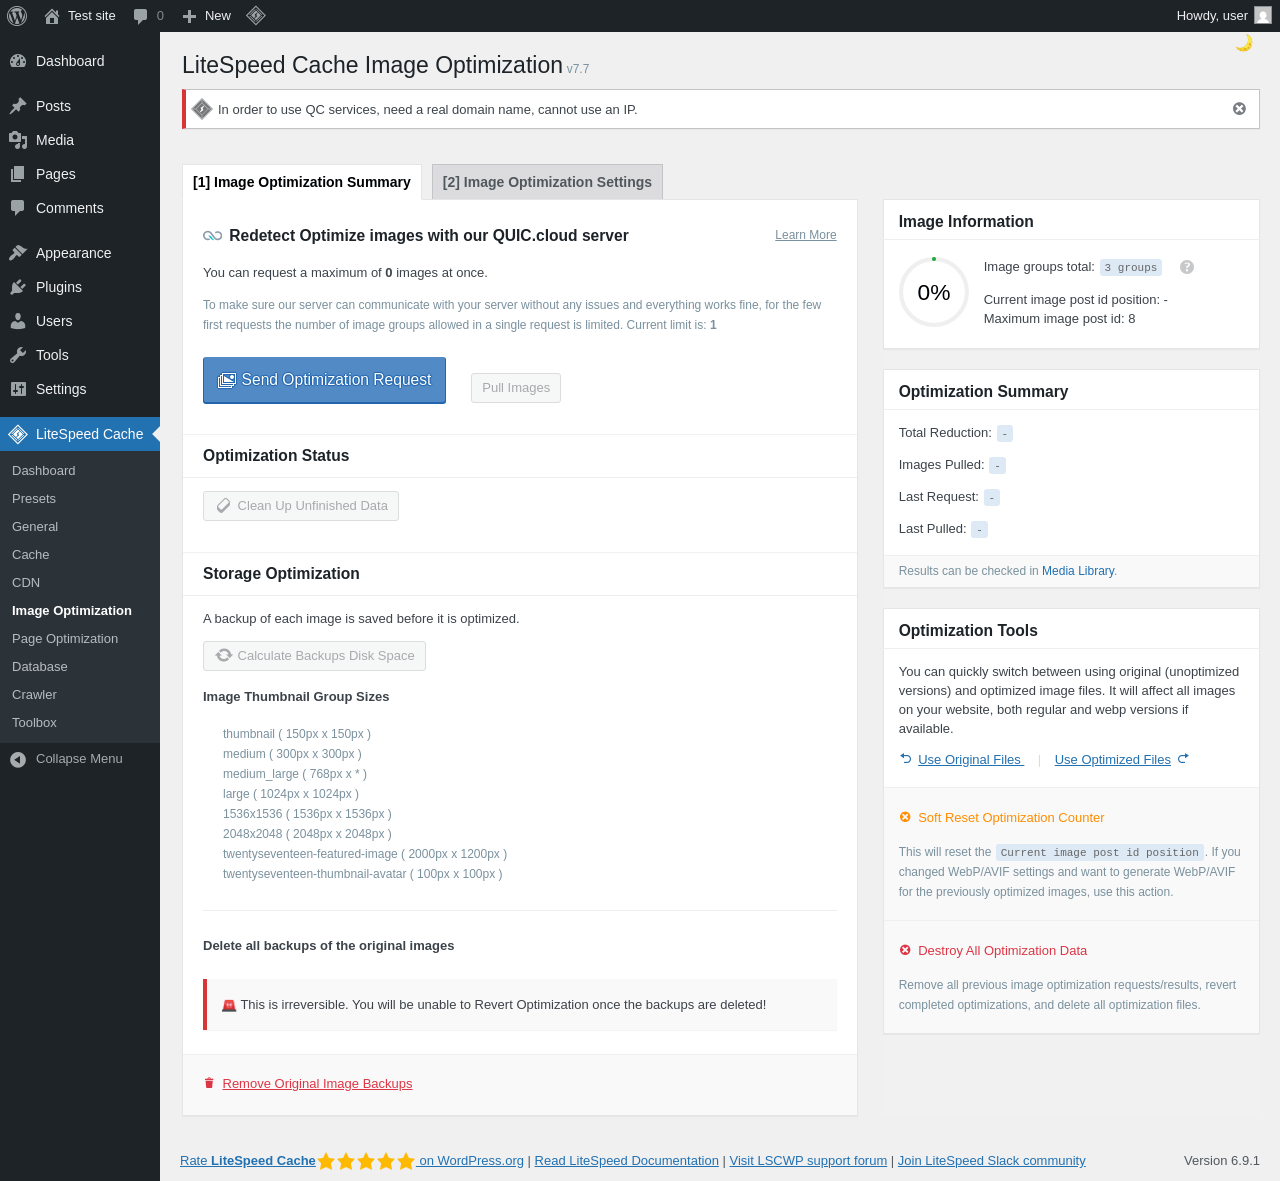Click 'Maximum image post id: 8' text
This screenshot has height=1181, width=1280.
[1059, 319]
